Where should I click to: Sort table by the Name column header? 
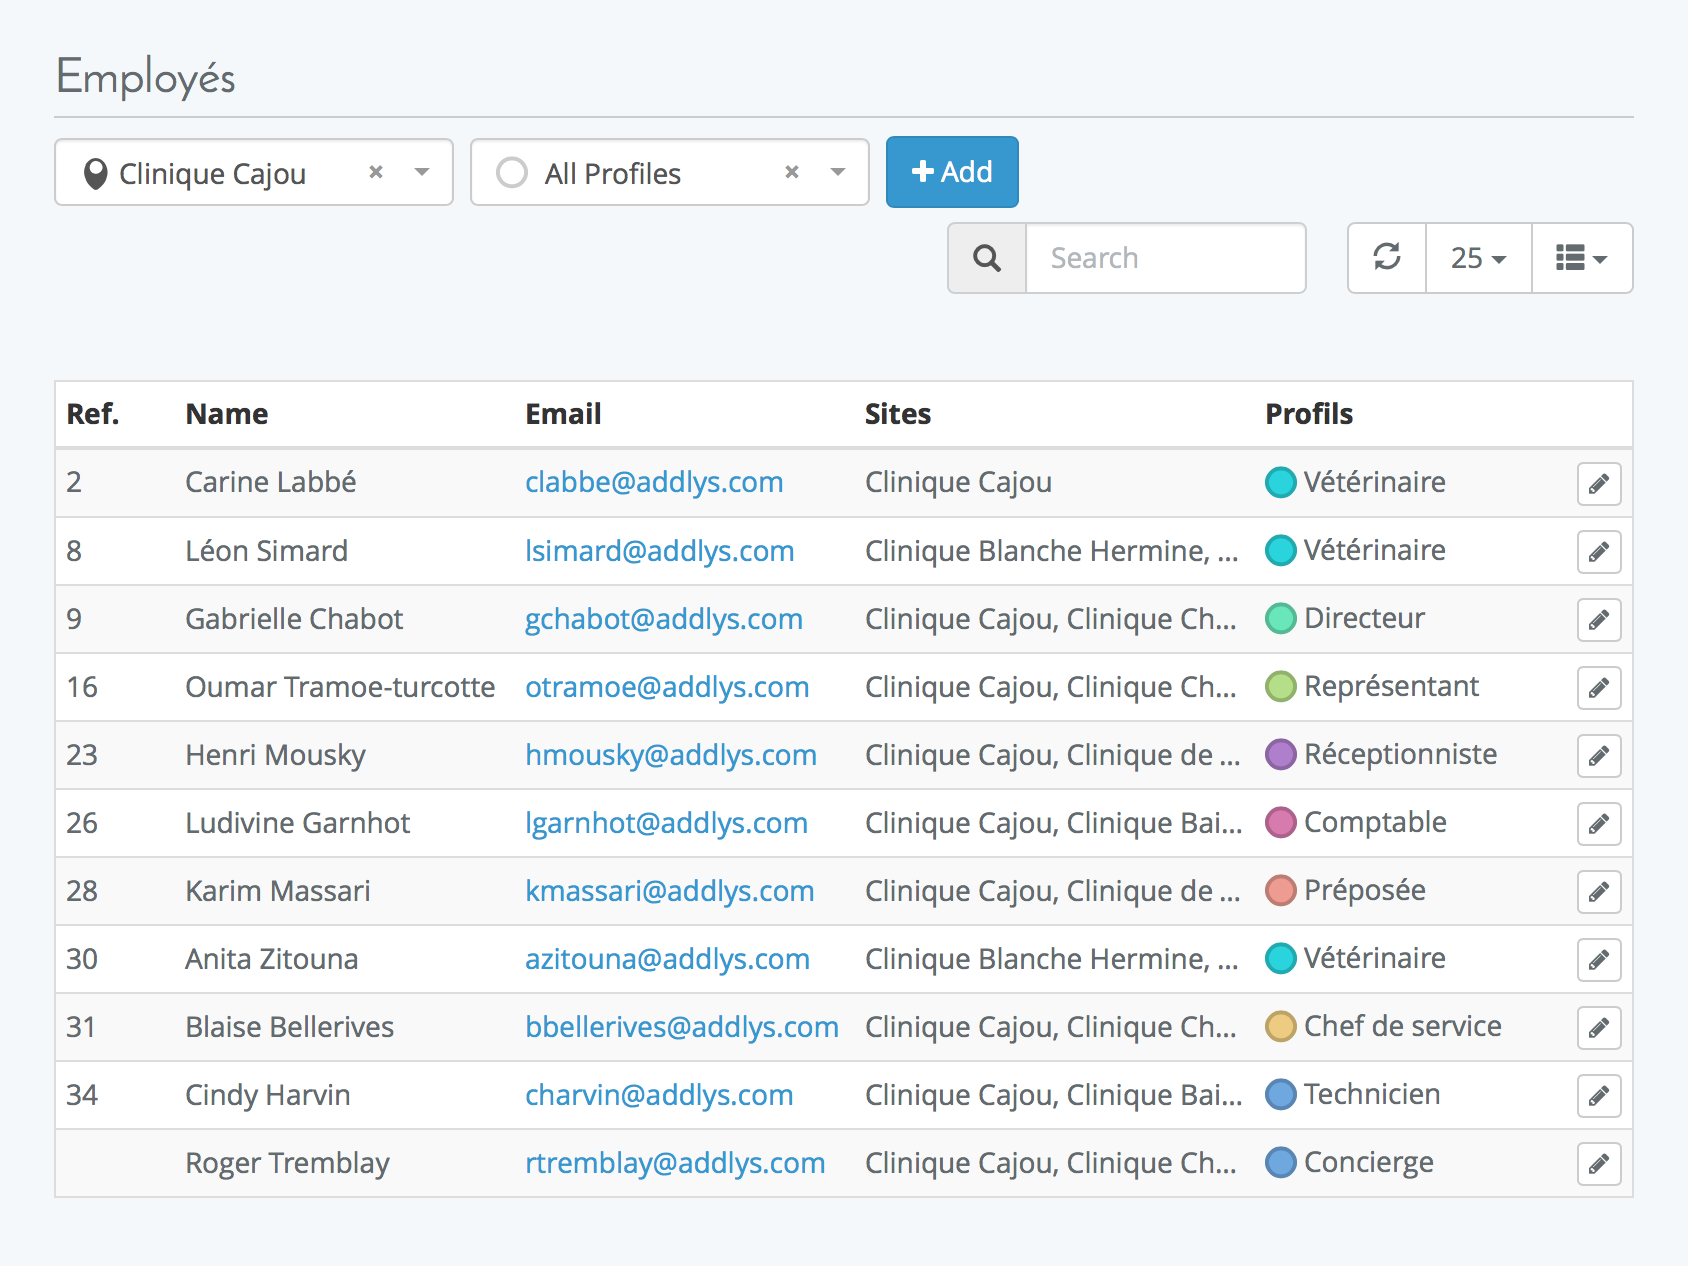(227, 414)
